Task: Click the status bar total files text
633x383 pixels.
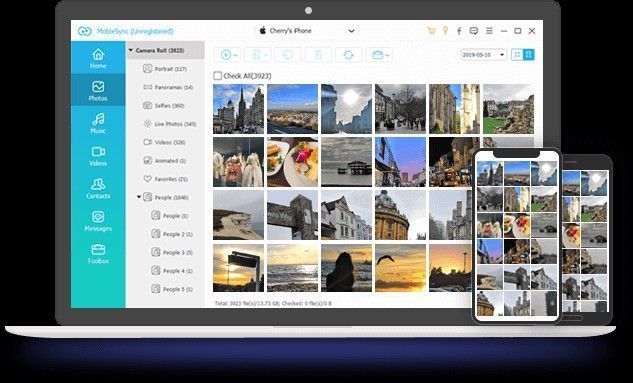Action: pos(273,303)
